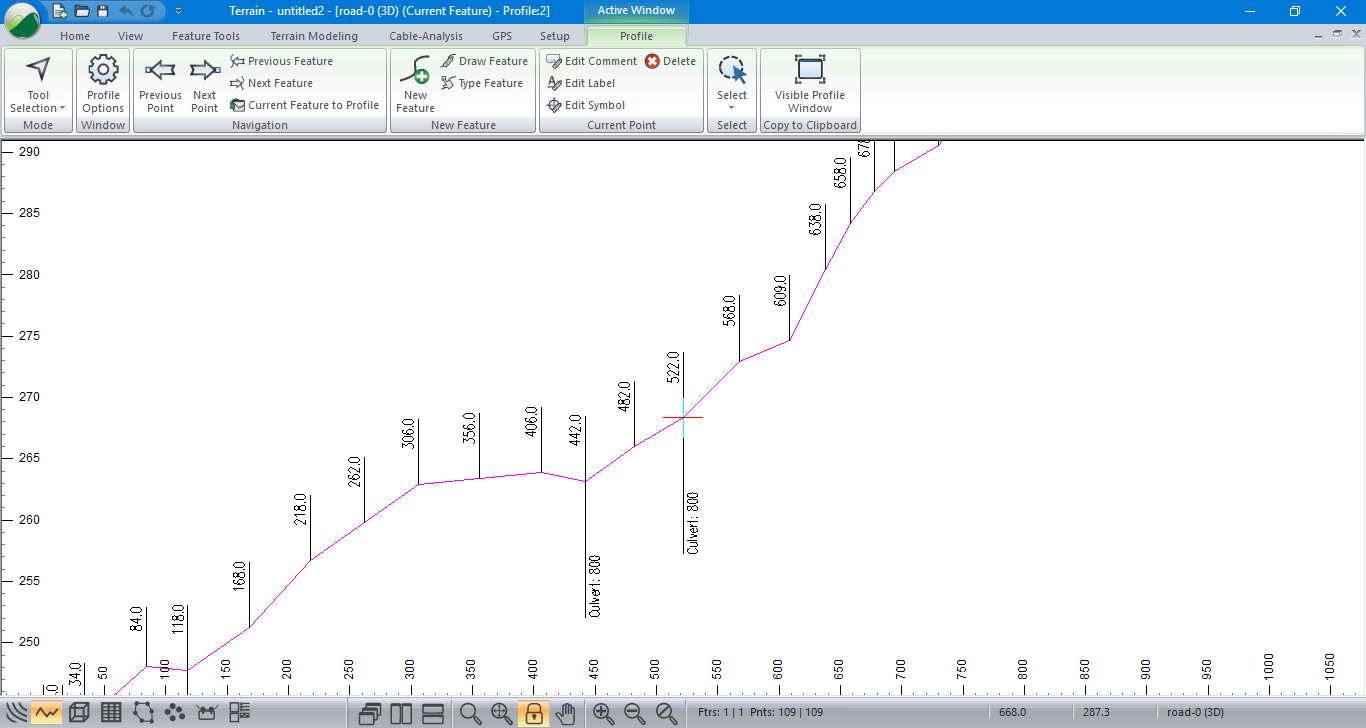
Task: Jump to Next Feature
Action: click(271, 83)
